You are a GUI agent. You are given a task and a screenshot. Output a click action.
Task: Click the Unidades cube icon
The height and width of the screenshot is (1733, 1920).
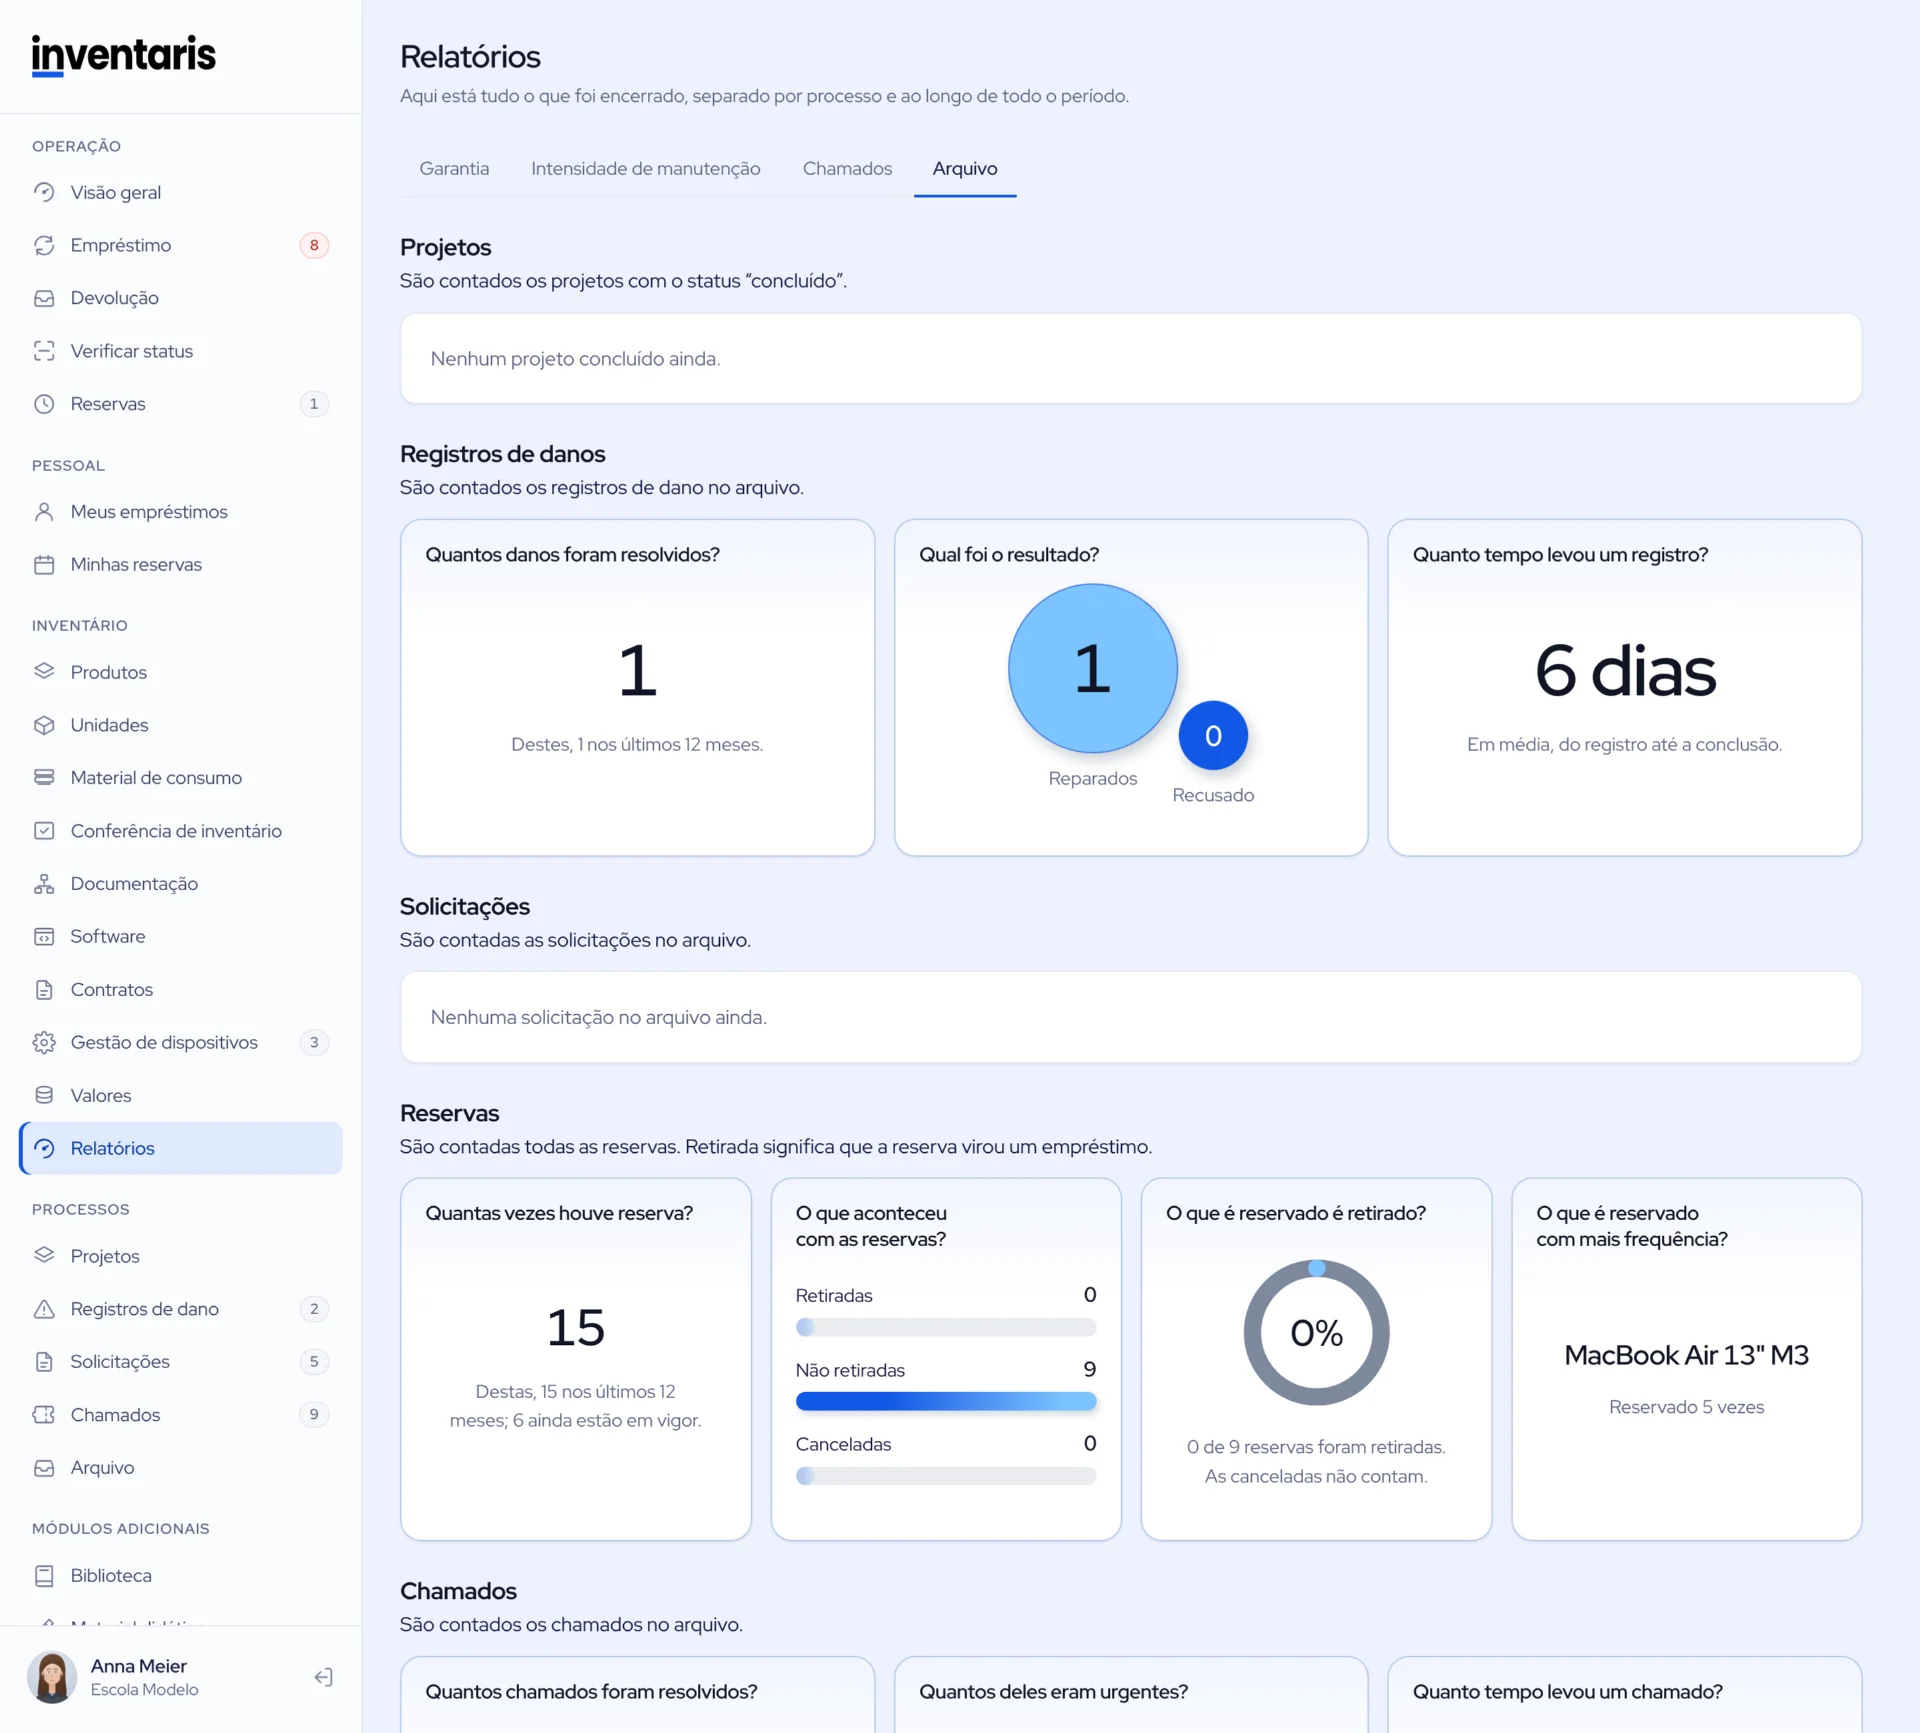[x=44, y=725]
